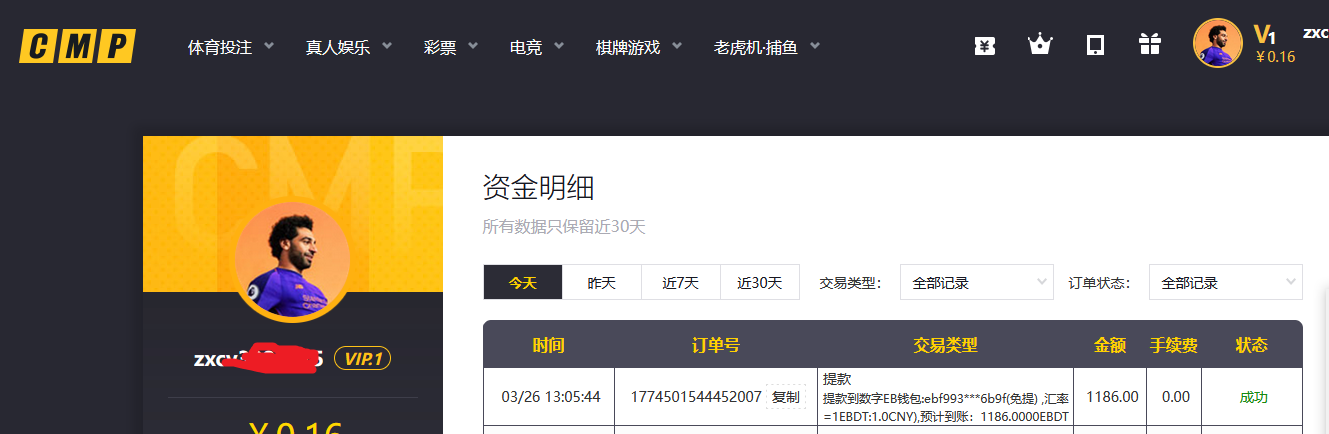
Task: Click the gift box promotions icon
Action: coord(1150,45)
